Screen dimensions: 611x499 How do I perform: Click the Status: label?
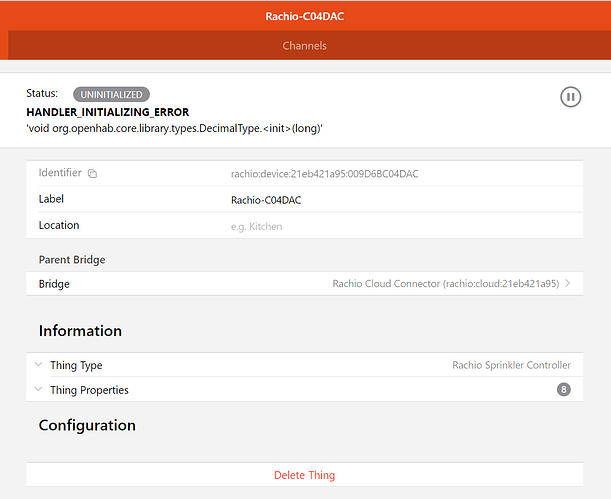click(42, 93)
